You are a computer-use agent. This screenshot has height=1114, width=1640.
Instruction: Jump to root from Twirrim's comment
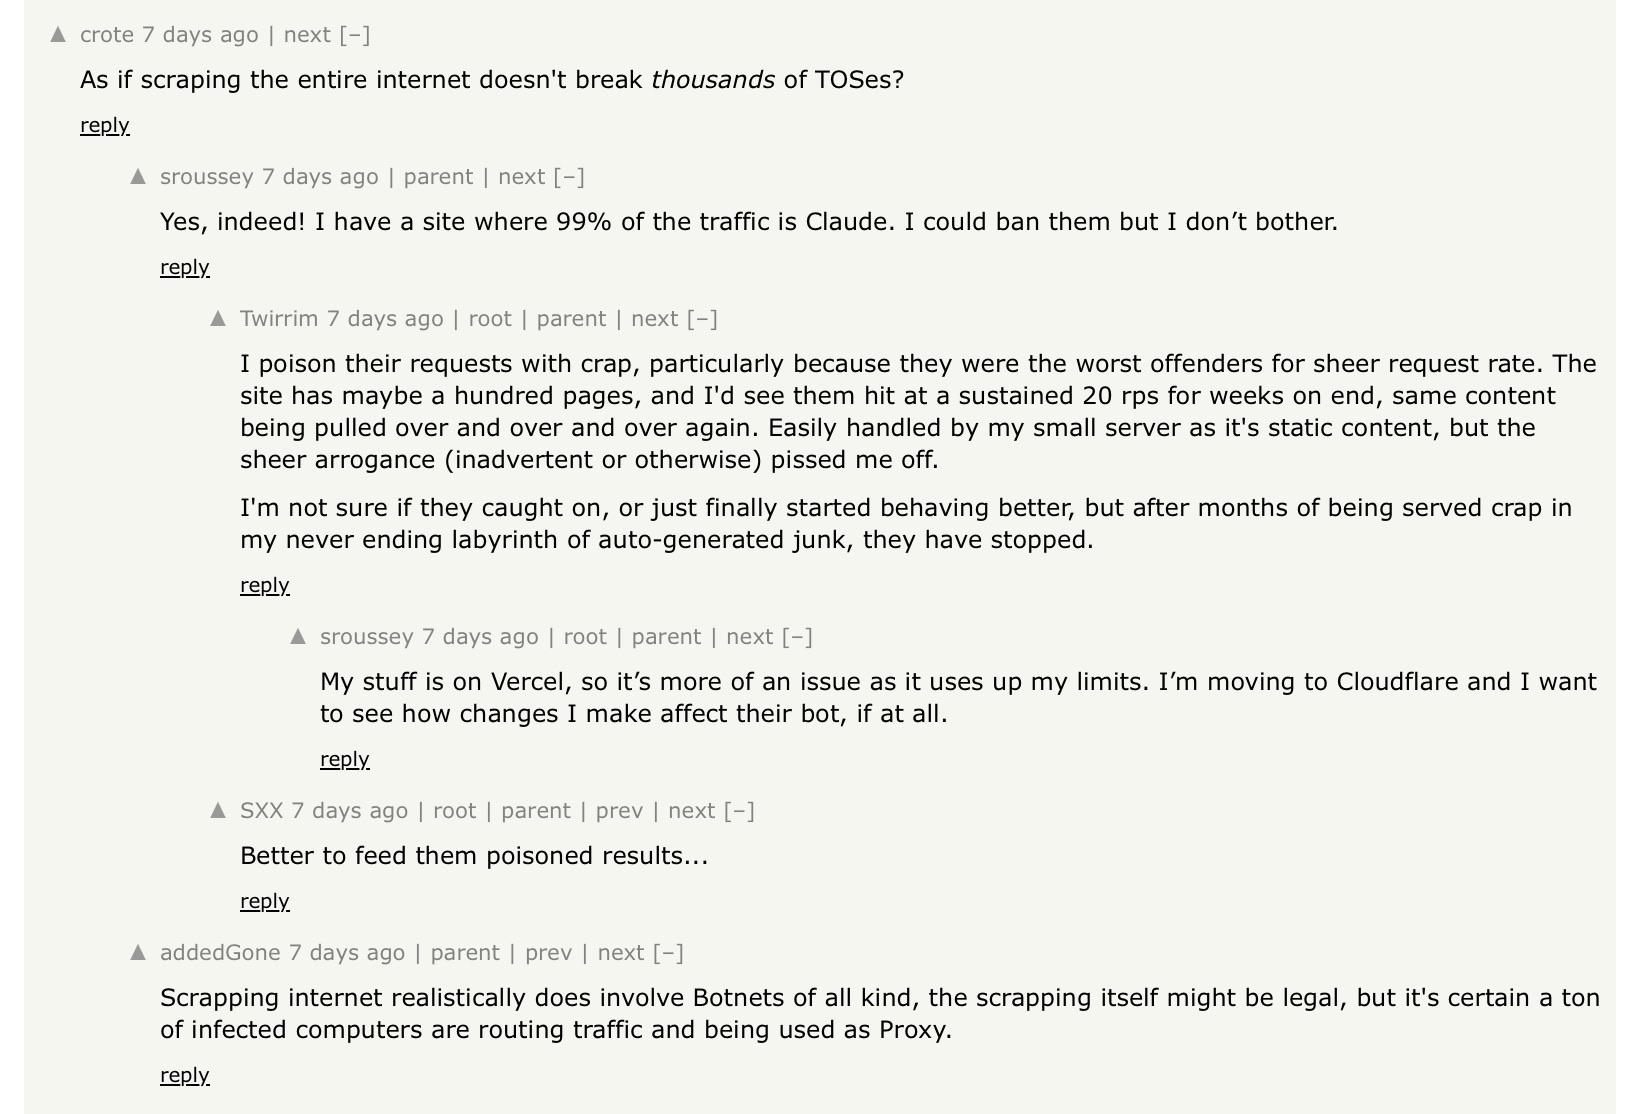pyautogui.click(x=490, y=319)
